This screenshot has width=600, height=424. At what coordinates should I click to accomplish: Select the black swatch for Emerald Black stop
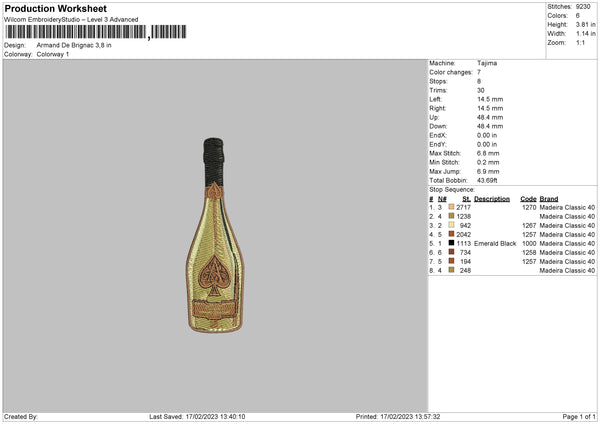[x=451, y=243]
